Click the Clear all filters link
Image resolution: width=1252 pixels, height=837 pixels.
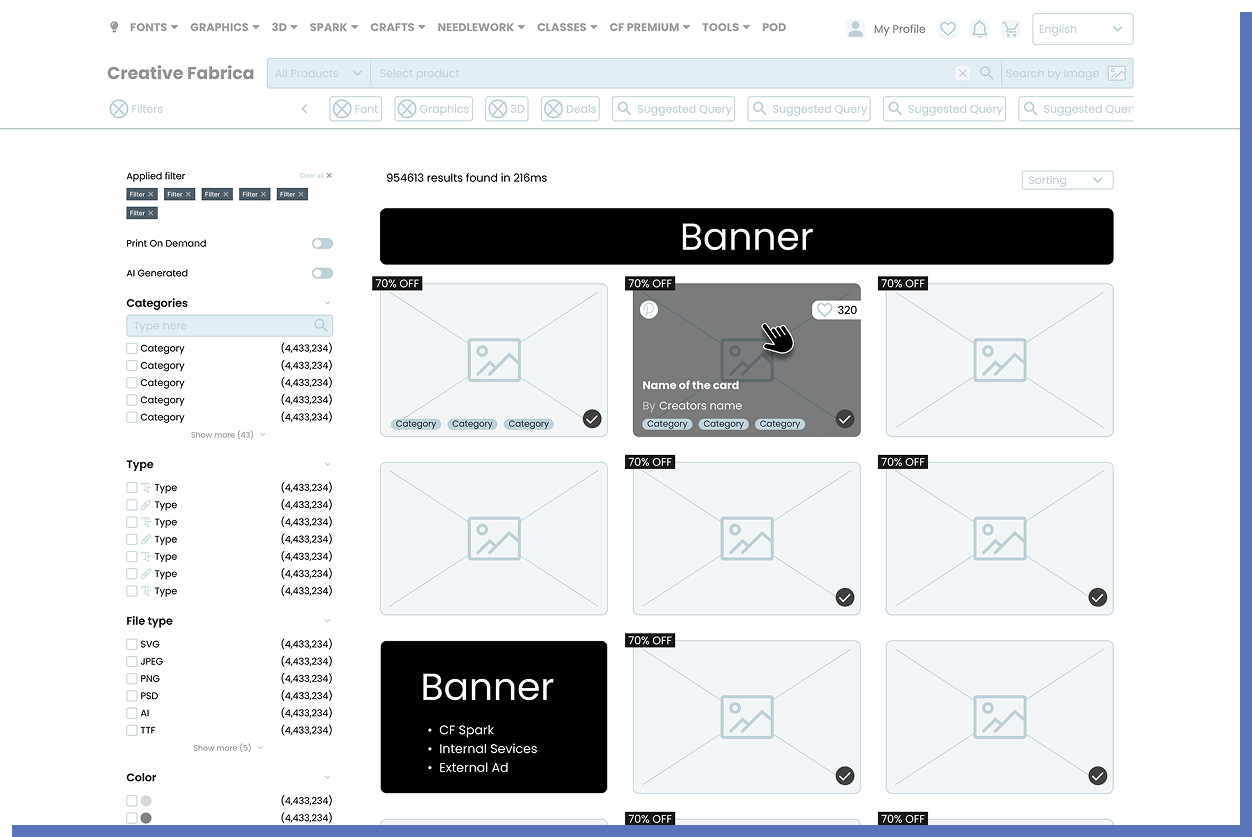point(312,174)
